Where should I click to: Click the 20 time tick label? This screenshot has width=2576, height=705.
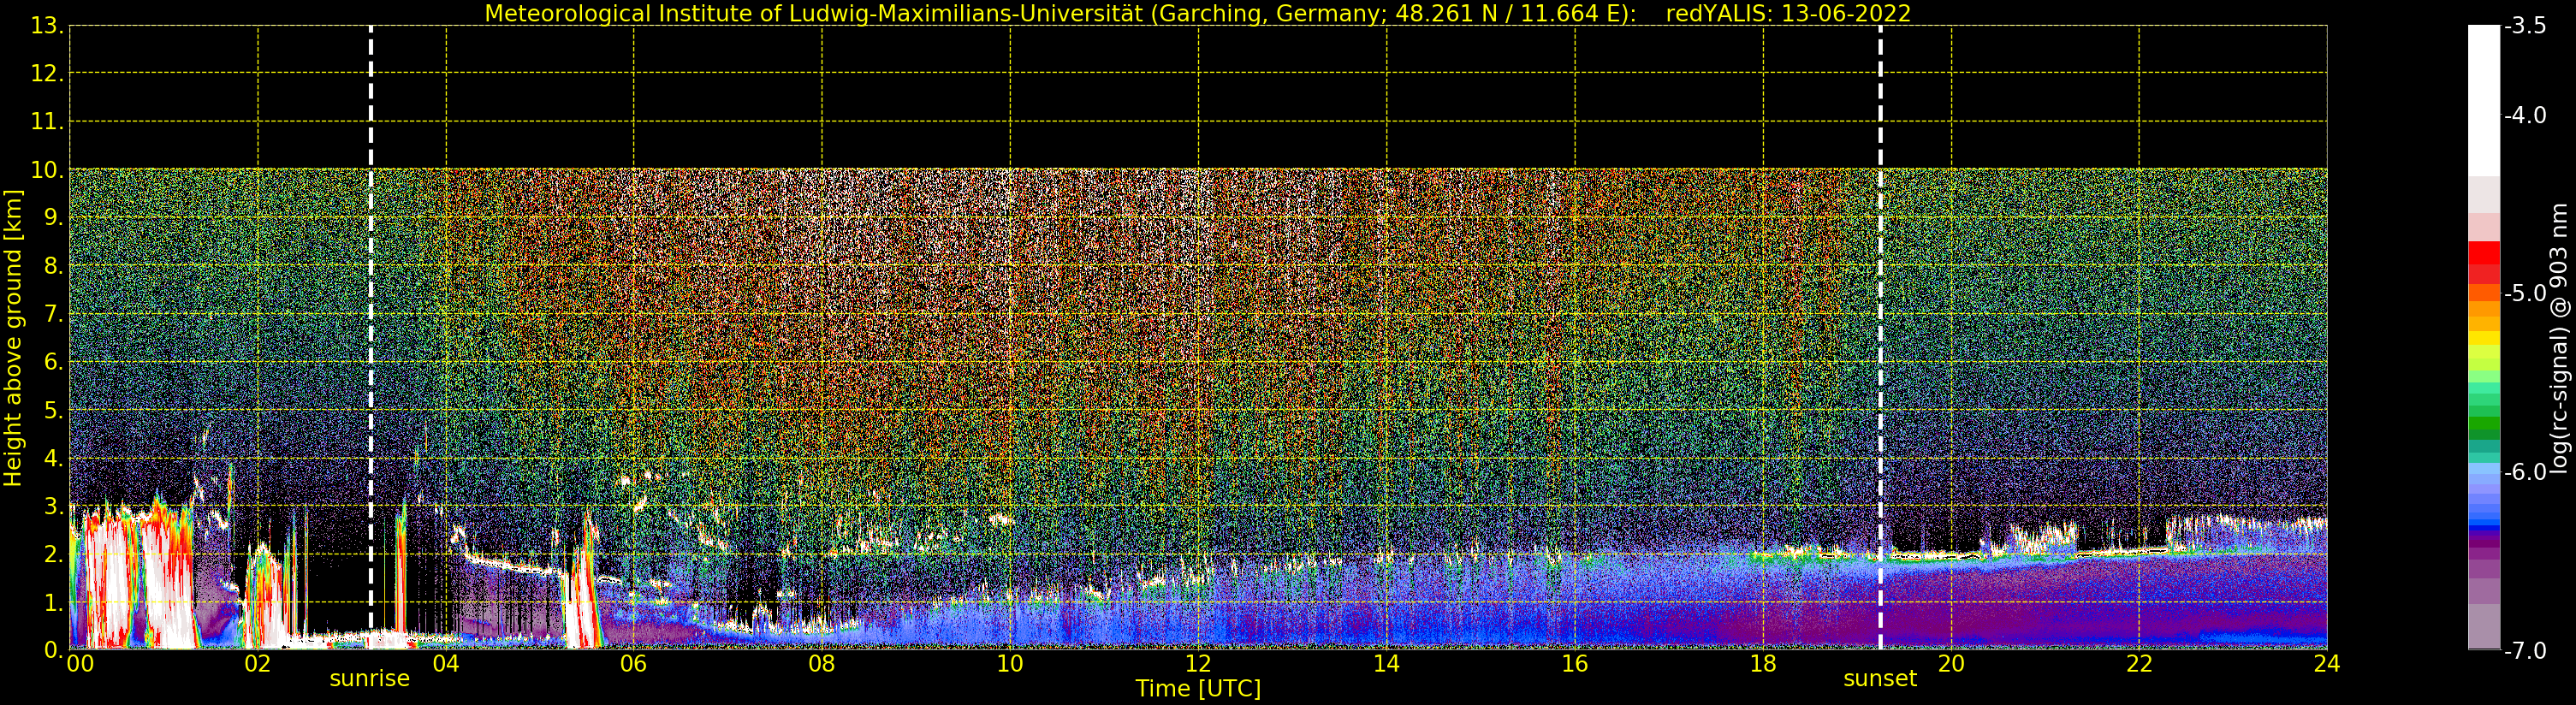coord(1951,664)
